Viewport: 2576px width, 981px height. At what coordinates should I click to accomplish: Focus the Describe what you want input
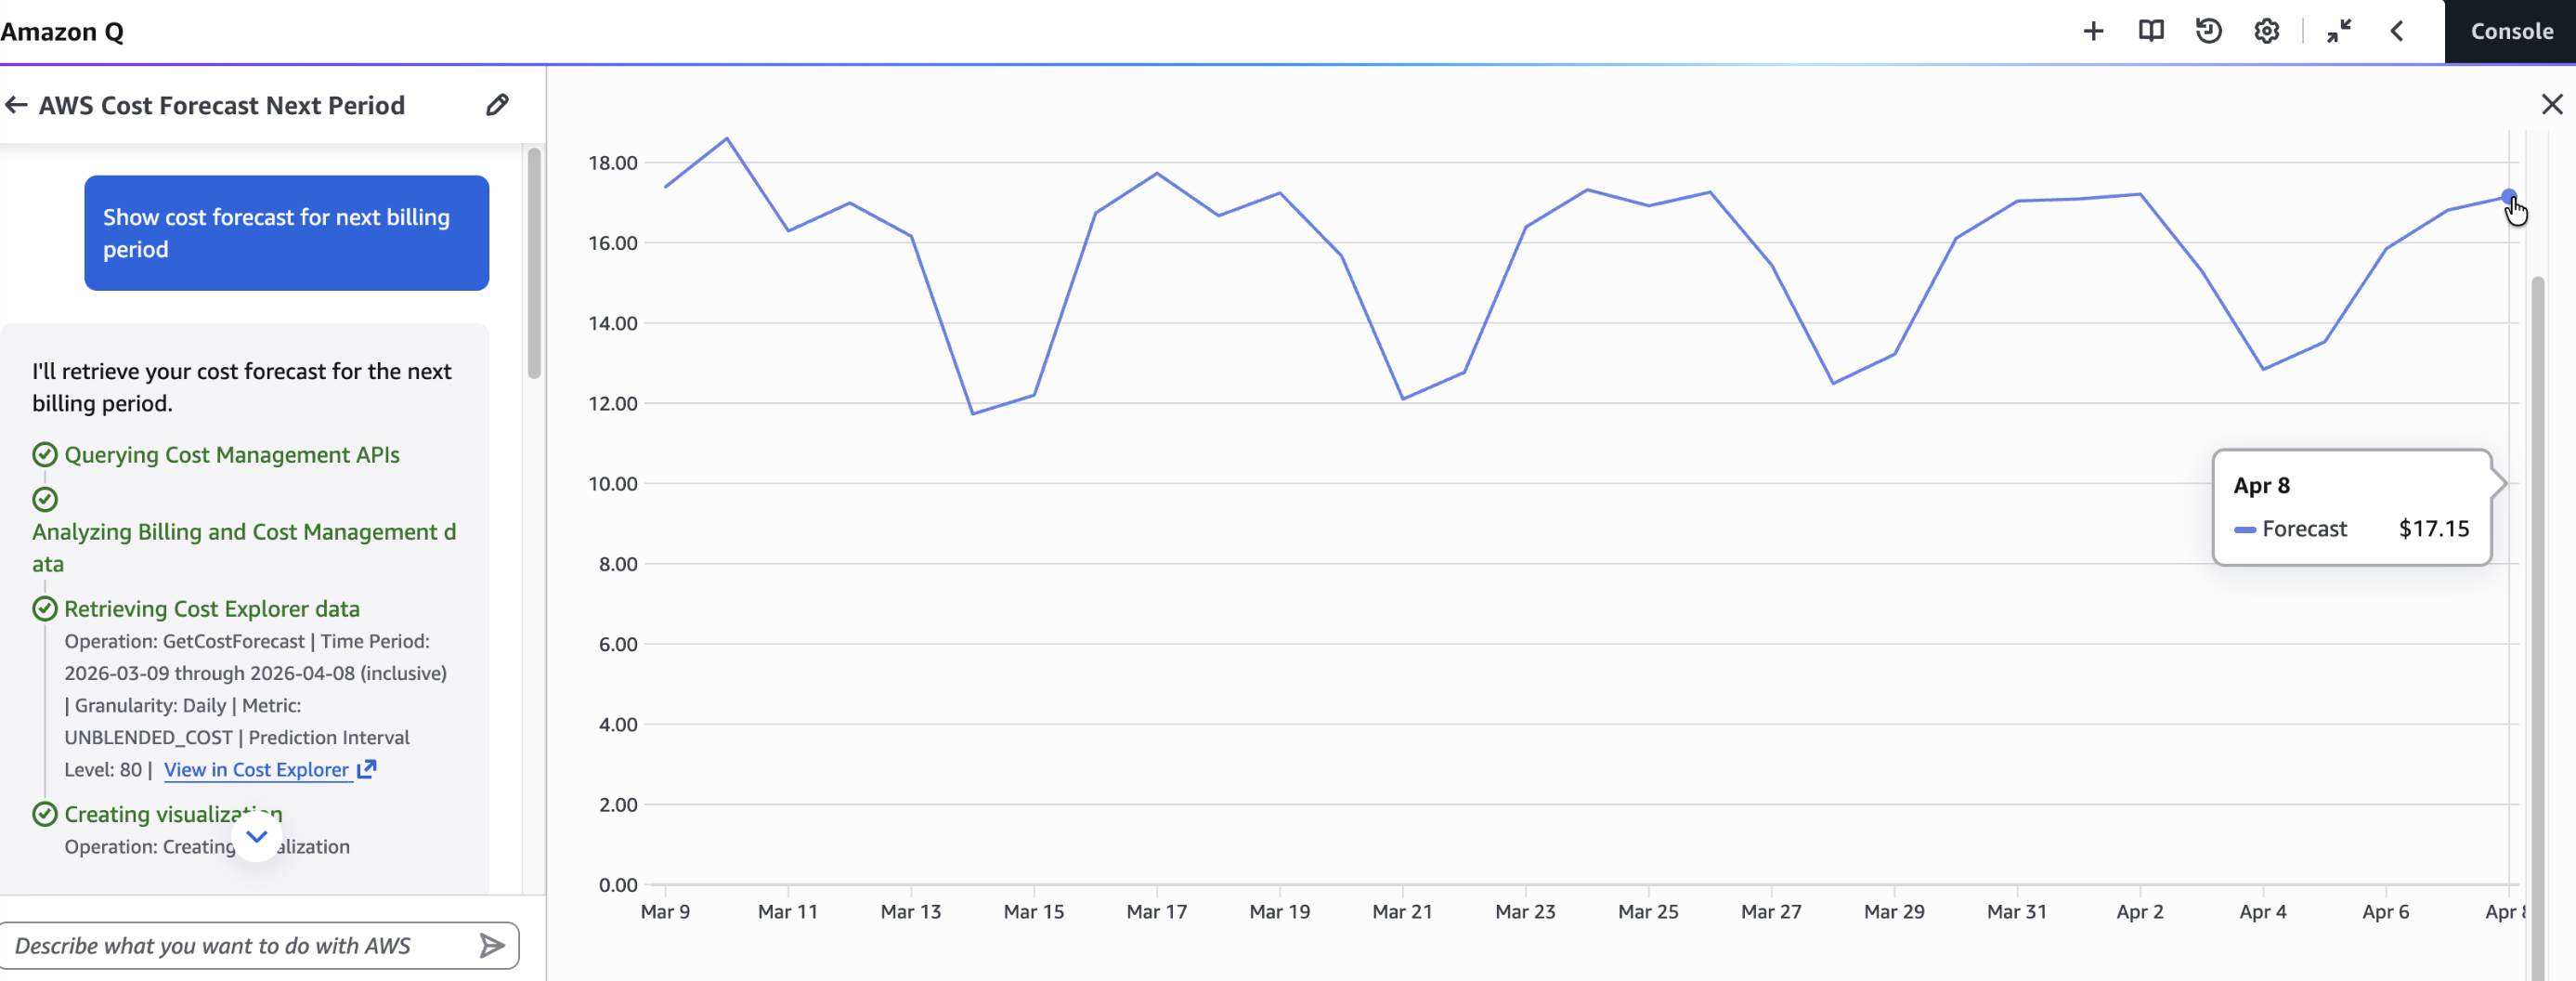point(240,945)
